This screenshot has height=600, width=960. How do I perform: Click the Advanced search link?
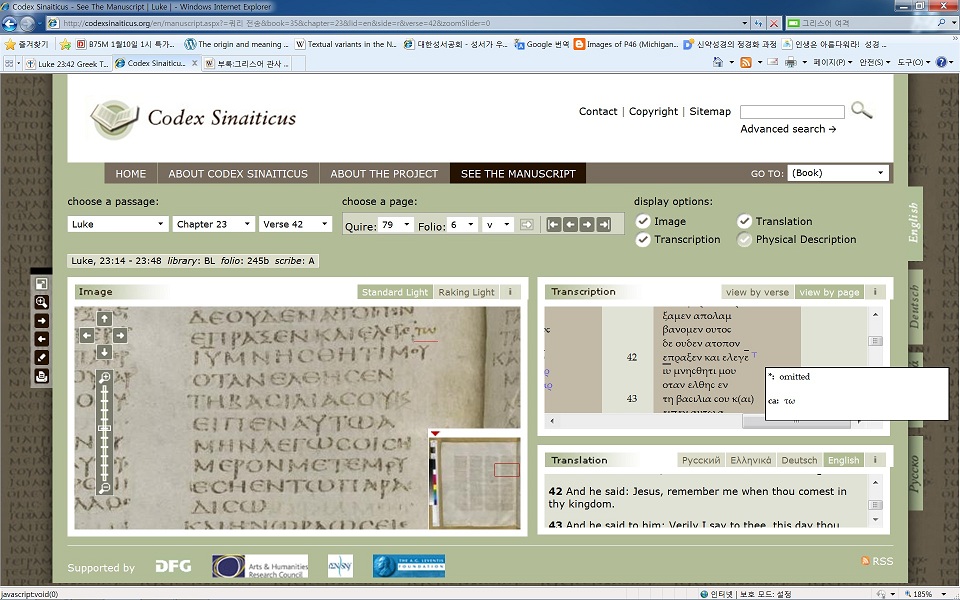click(788, 129)
